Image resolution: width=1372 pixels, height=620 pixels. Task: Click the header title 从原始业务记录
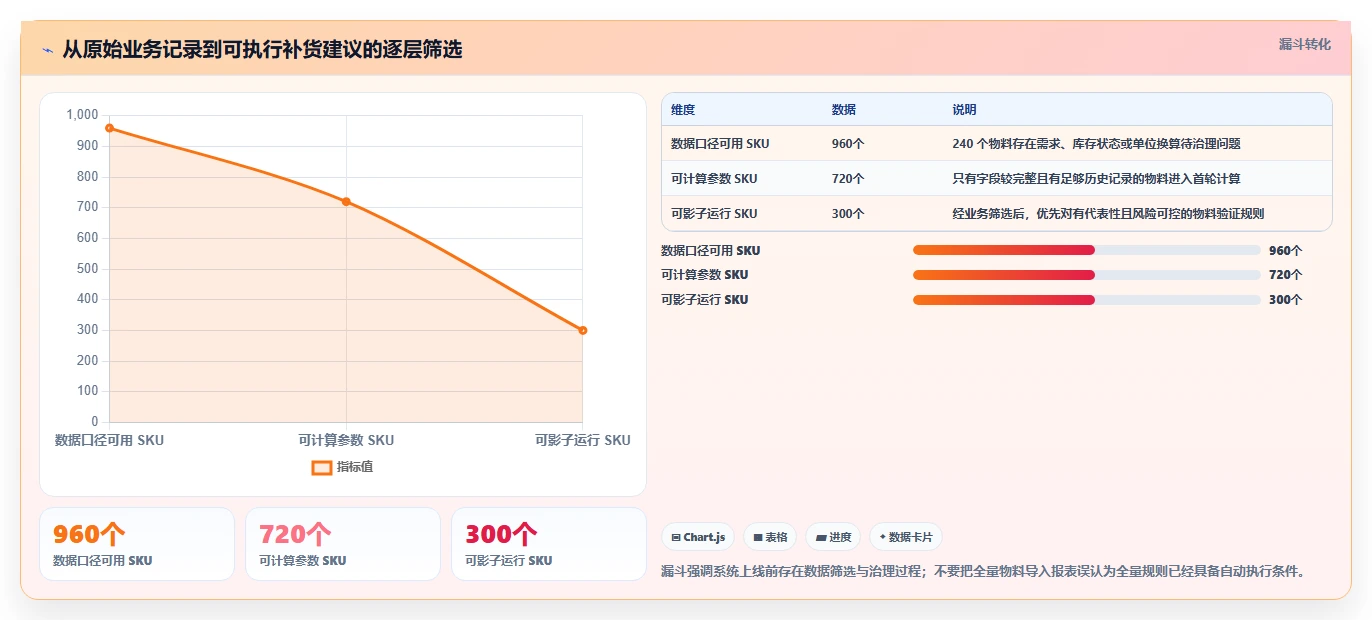pos(262,50)
